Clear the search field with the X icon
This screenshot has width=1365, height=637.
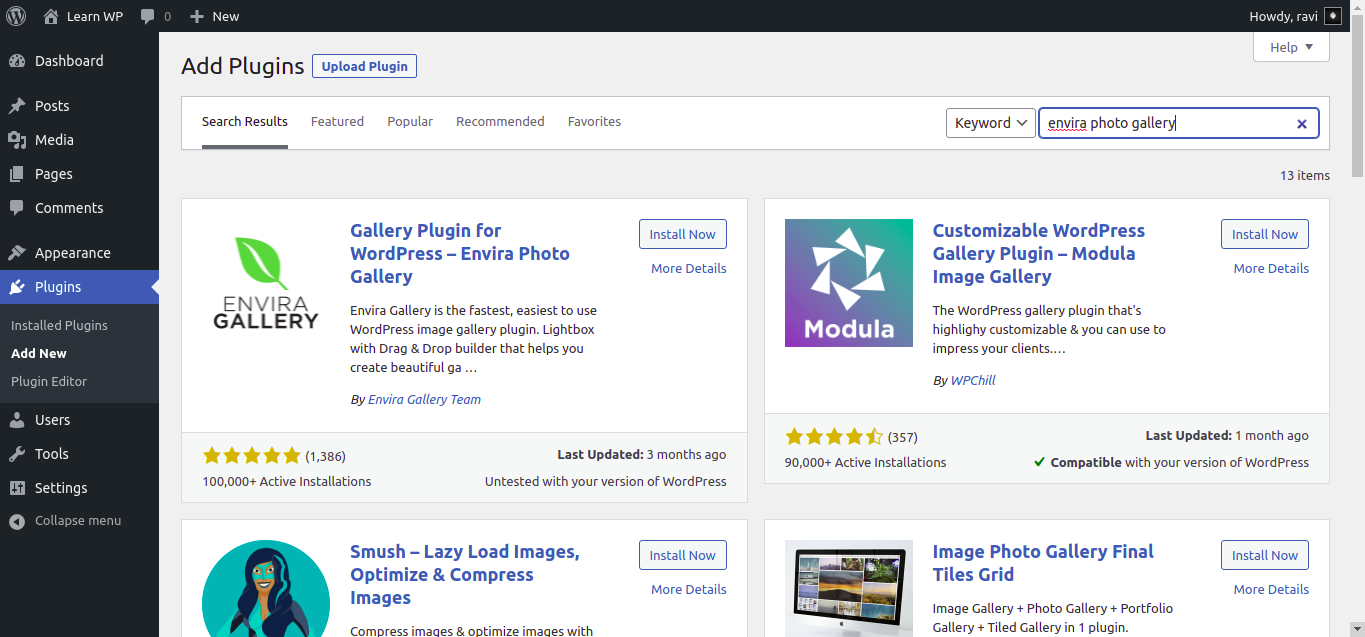point(1302,124)
